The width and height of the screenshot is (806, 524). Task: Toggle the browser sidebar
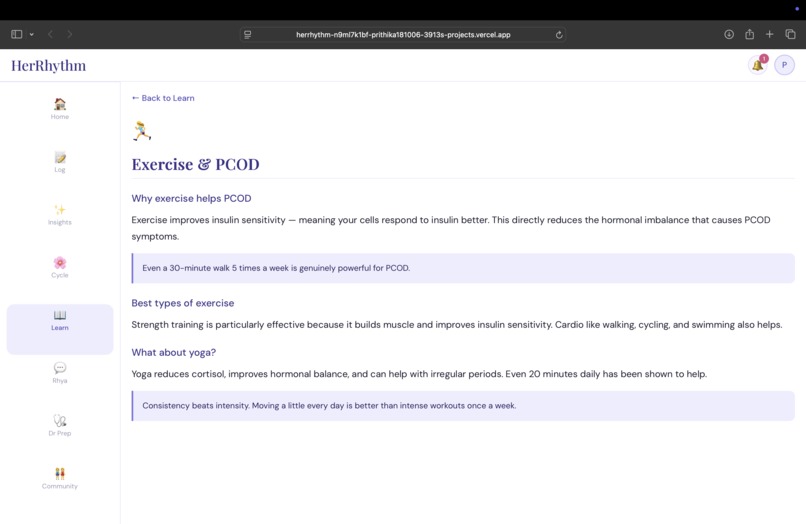16,34
